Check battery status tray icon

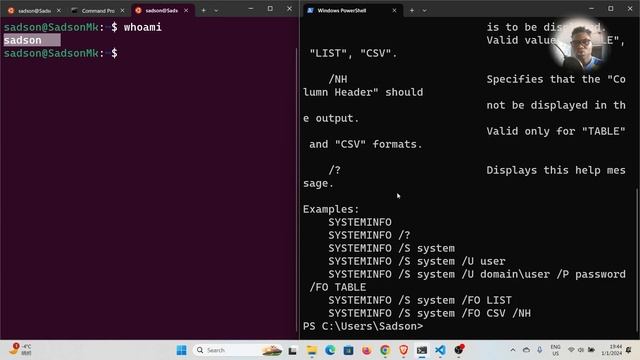click(x=591, y=350)
